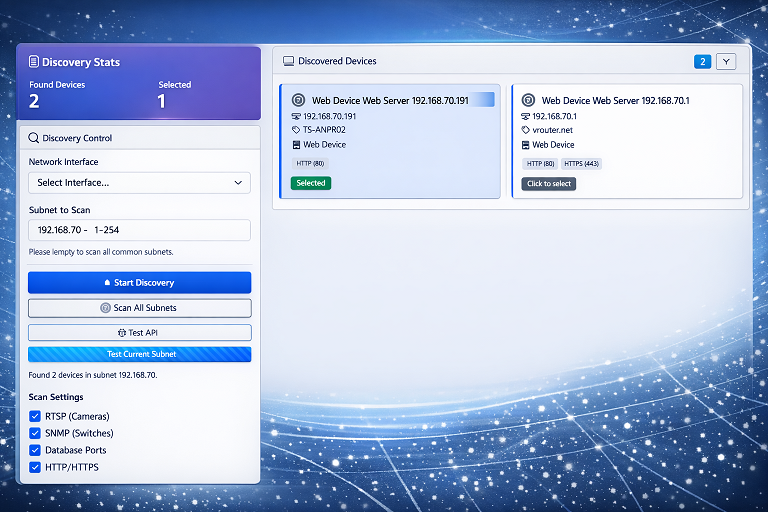The image size is (768, 512).
Task: Click the device icon for 192.168.70.1 server
Action: point(527,100)
